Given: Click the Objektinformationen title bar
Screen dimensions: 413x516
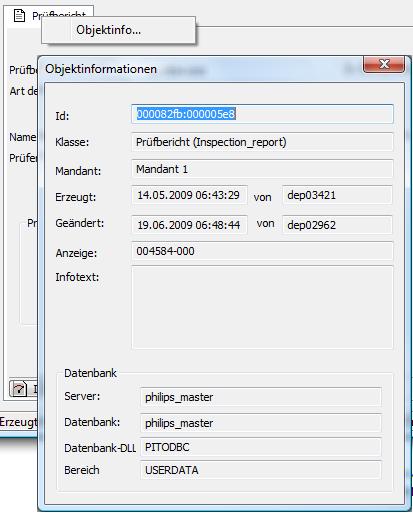Looking at the screenshot, I should pos(200,69).
